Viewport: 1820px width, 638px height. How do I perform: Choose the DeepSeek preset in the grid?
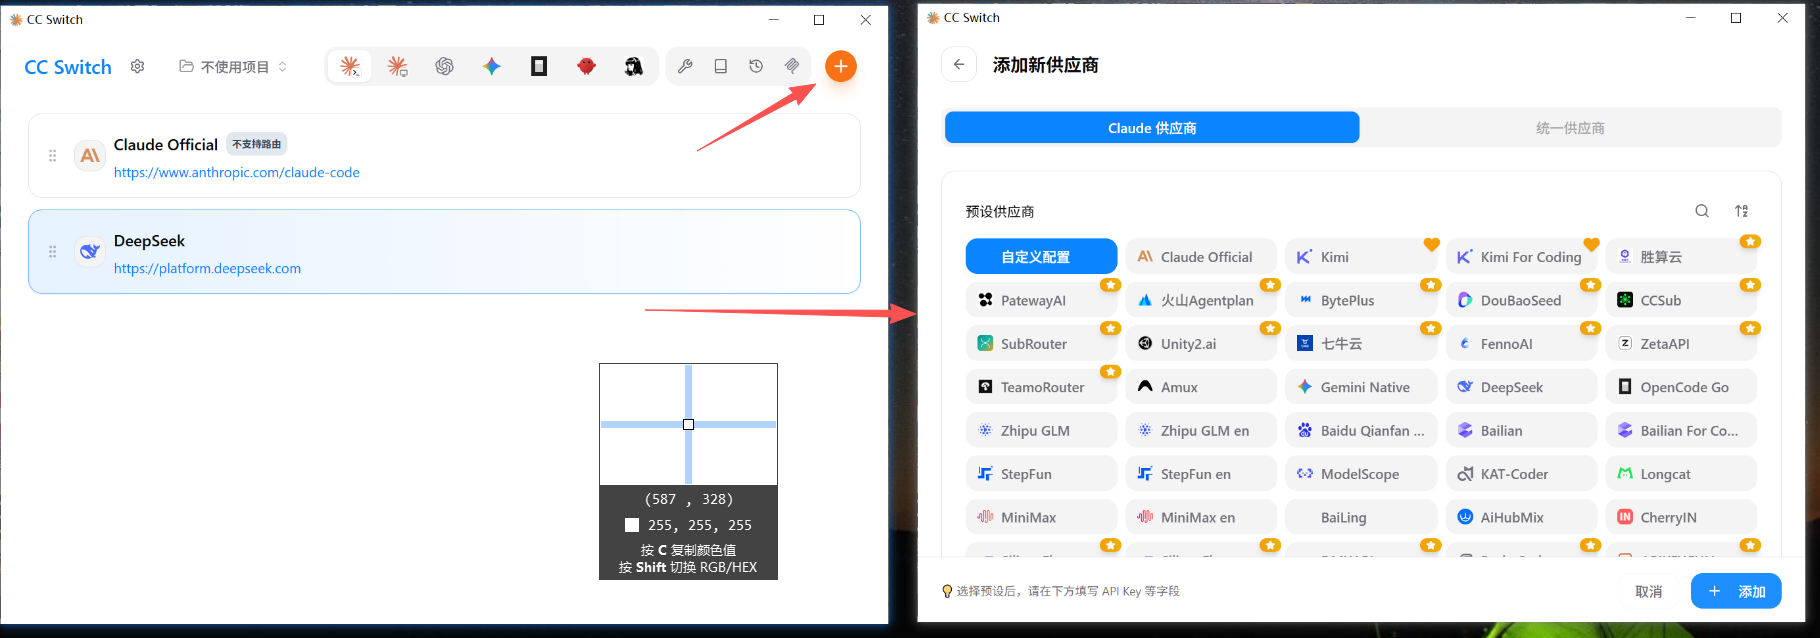(x=1521, y=387)
